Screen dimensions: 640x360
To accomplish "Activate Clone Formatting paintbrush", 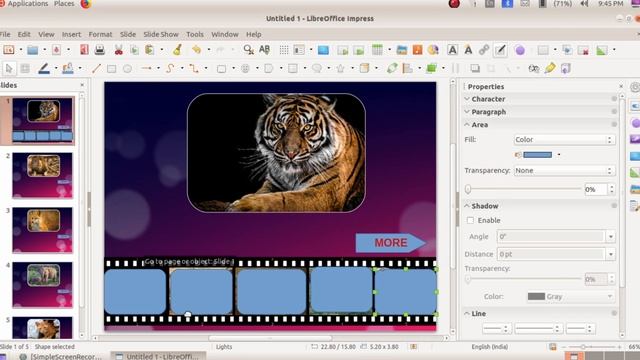I will 178,50.
